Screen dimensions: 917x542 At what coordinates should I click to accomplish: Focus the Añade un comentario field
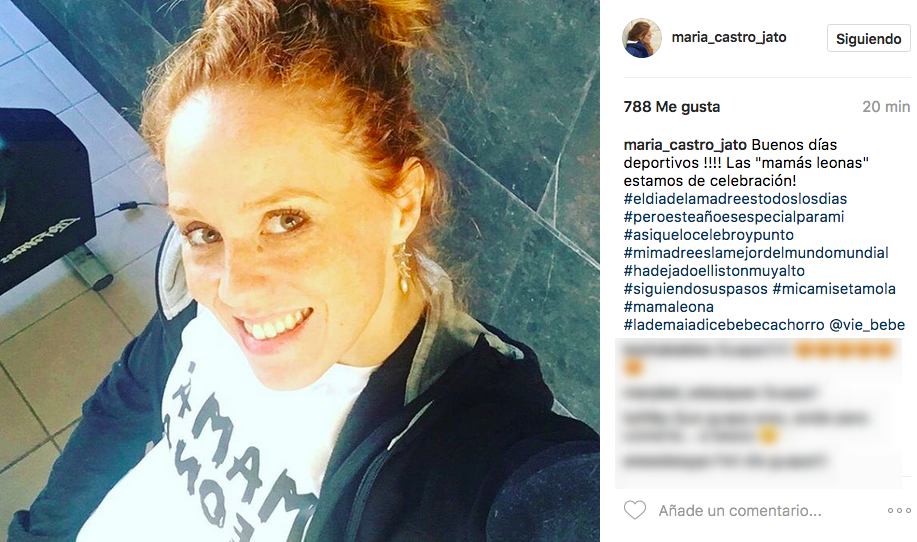point(740,511)
